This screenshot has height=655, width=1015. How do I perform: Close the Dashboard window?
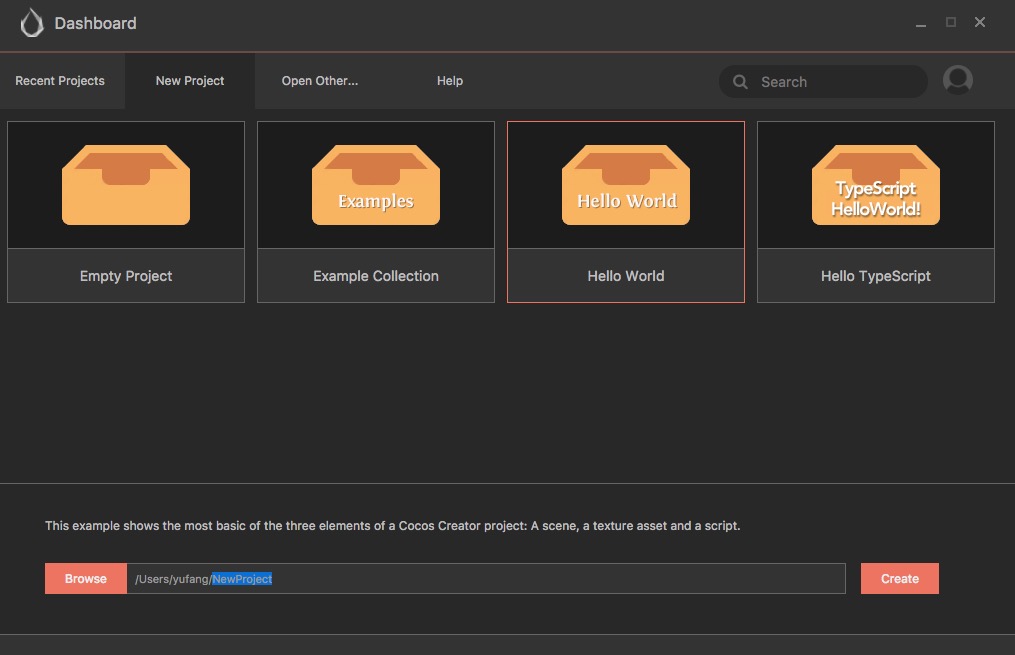979,22
